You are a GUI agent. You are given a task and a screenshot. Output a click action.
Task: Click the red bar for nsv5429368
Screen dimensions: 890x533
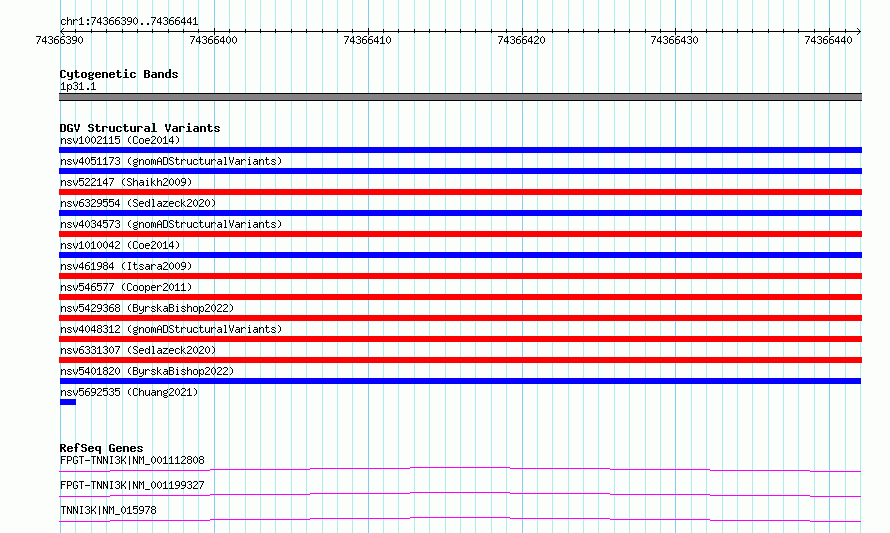pyautogui.click(x=460, y=318)
